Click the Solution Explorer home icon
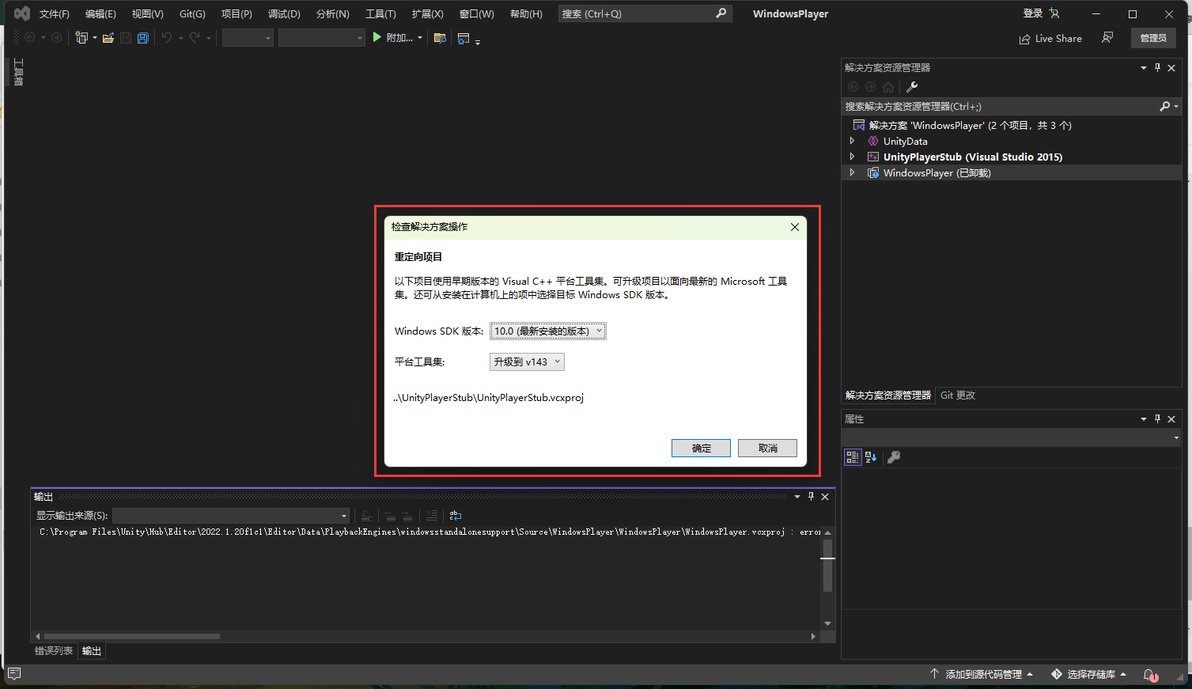Viewport: 1192px width, 689px height. [x=888, y=87]
